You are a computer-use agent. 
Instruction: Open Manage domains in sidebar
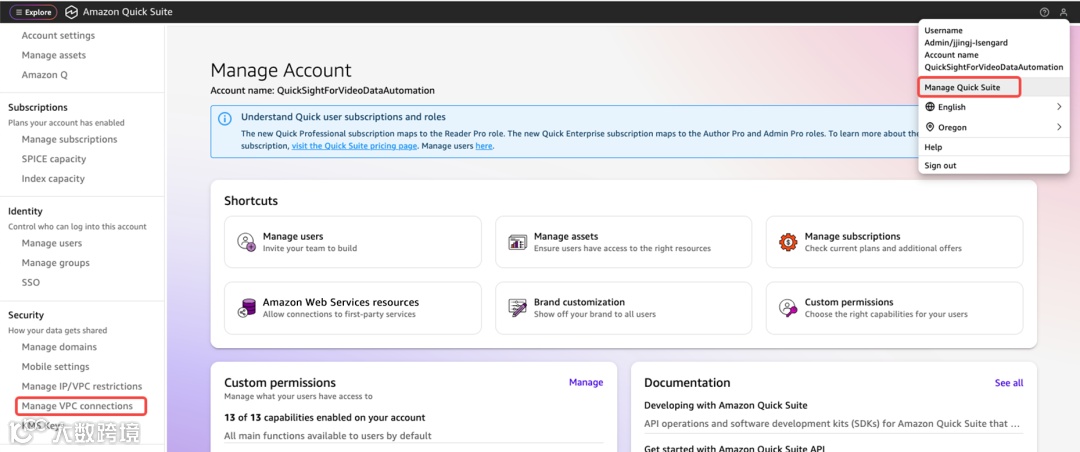tap(59, 347)
